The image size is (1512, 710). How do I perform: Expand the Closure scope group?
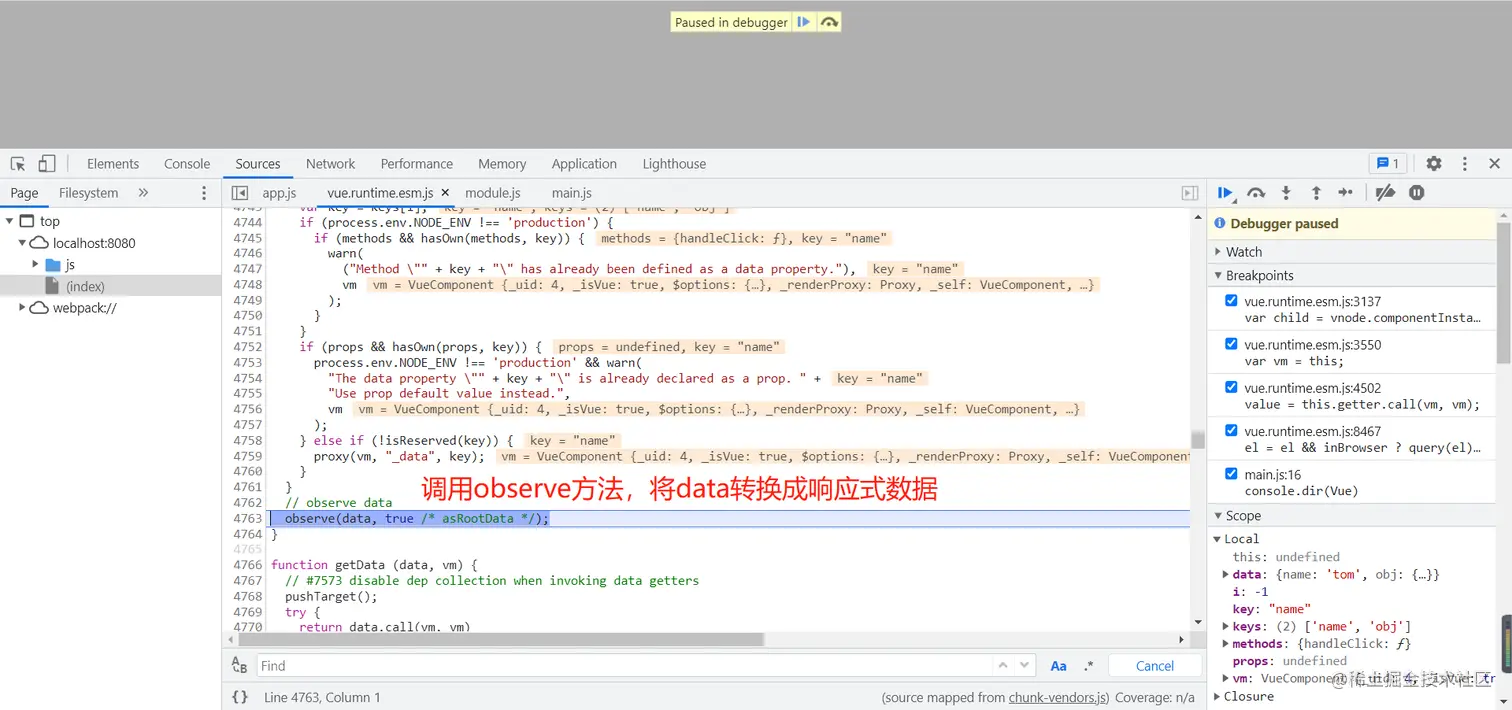[1218, 697]
